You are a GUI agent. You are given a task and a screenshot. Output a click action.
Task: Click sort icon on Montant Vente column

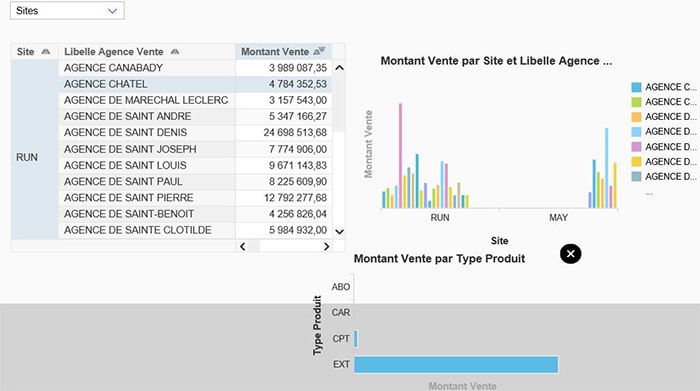pyautogui.click(x=319, y=51)
